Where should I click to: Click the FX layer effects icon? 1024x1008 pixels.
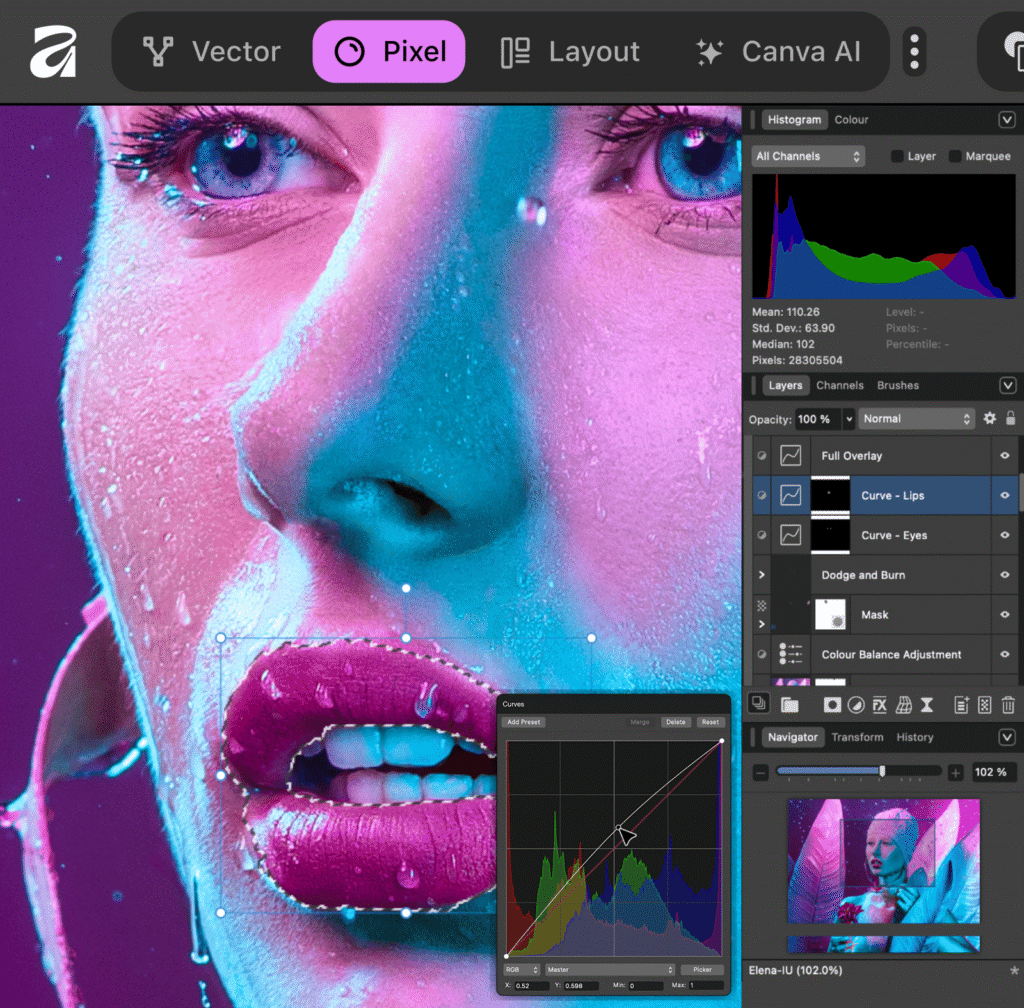(x=880, y=705)
